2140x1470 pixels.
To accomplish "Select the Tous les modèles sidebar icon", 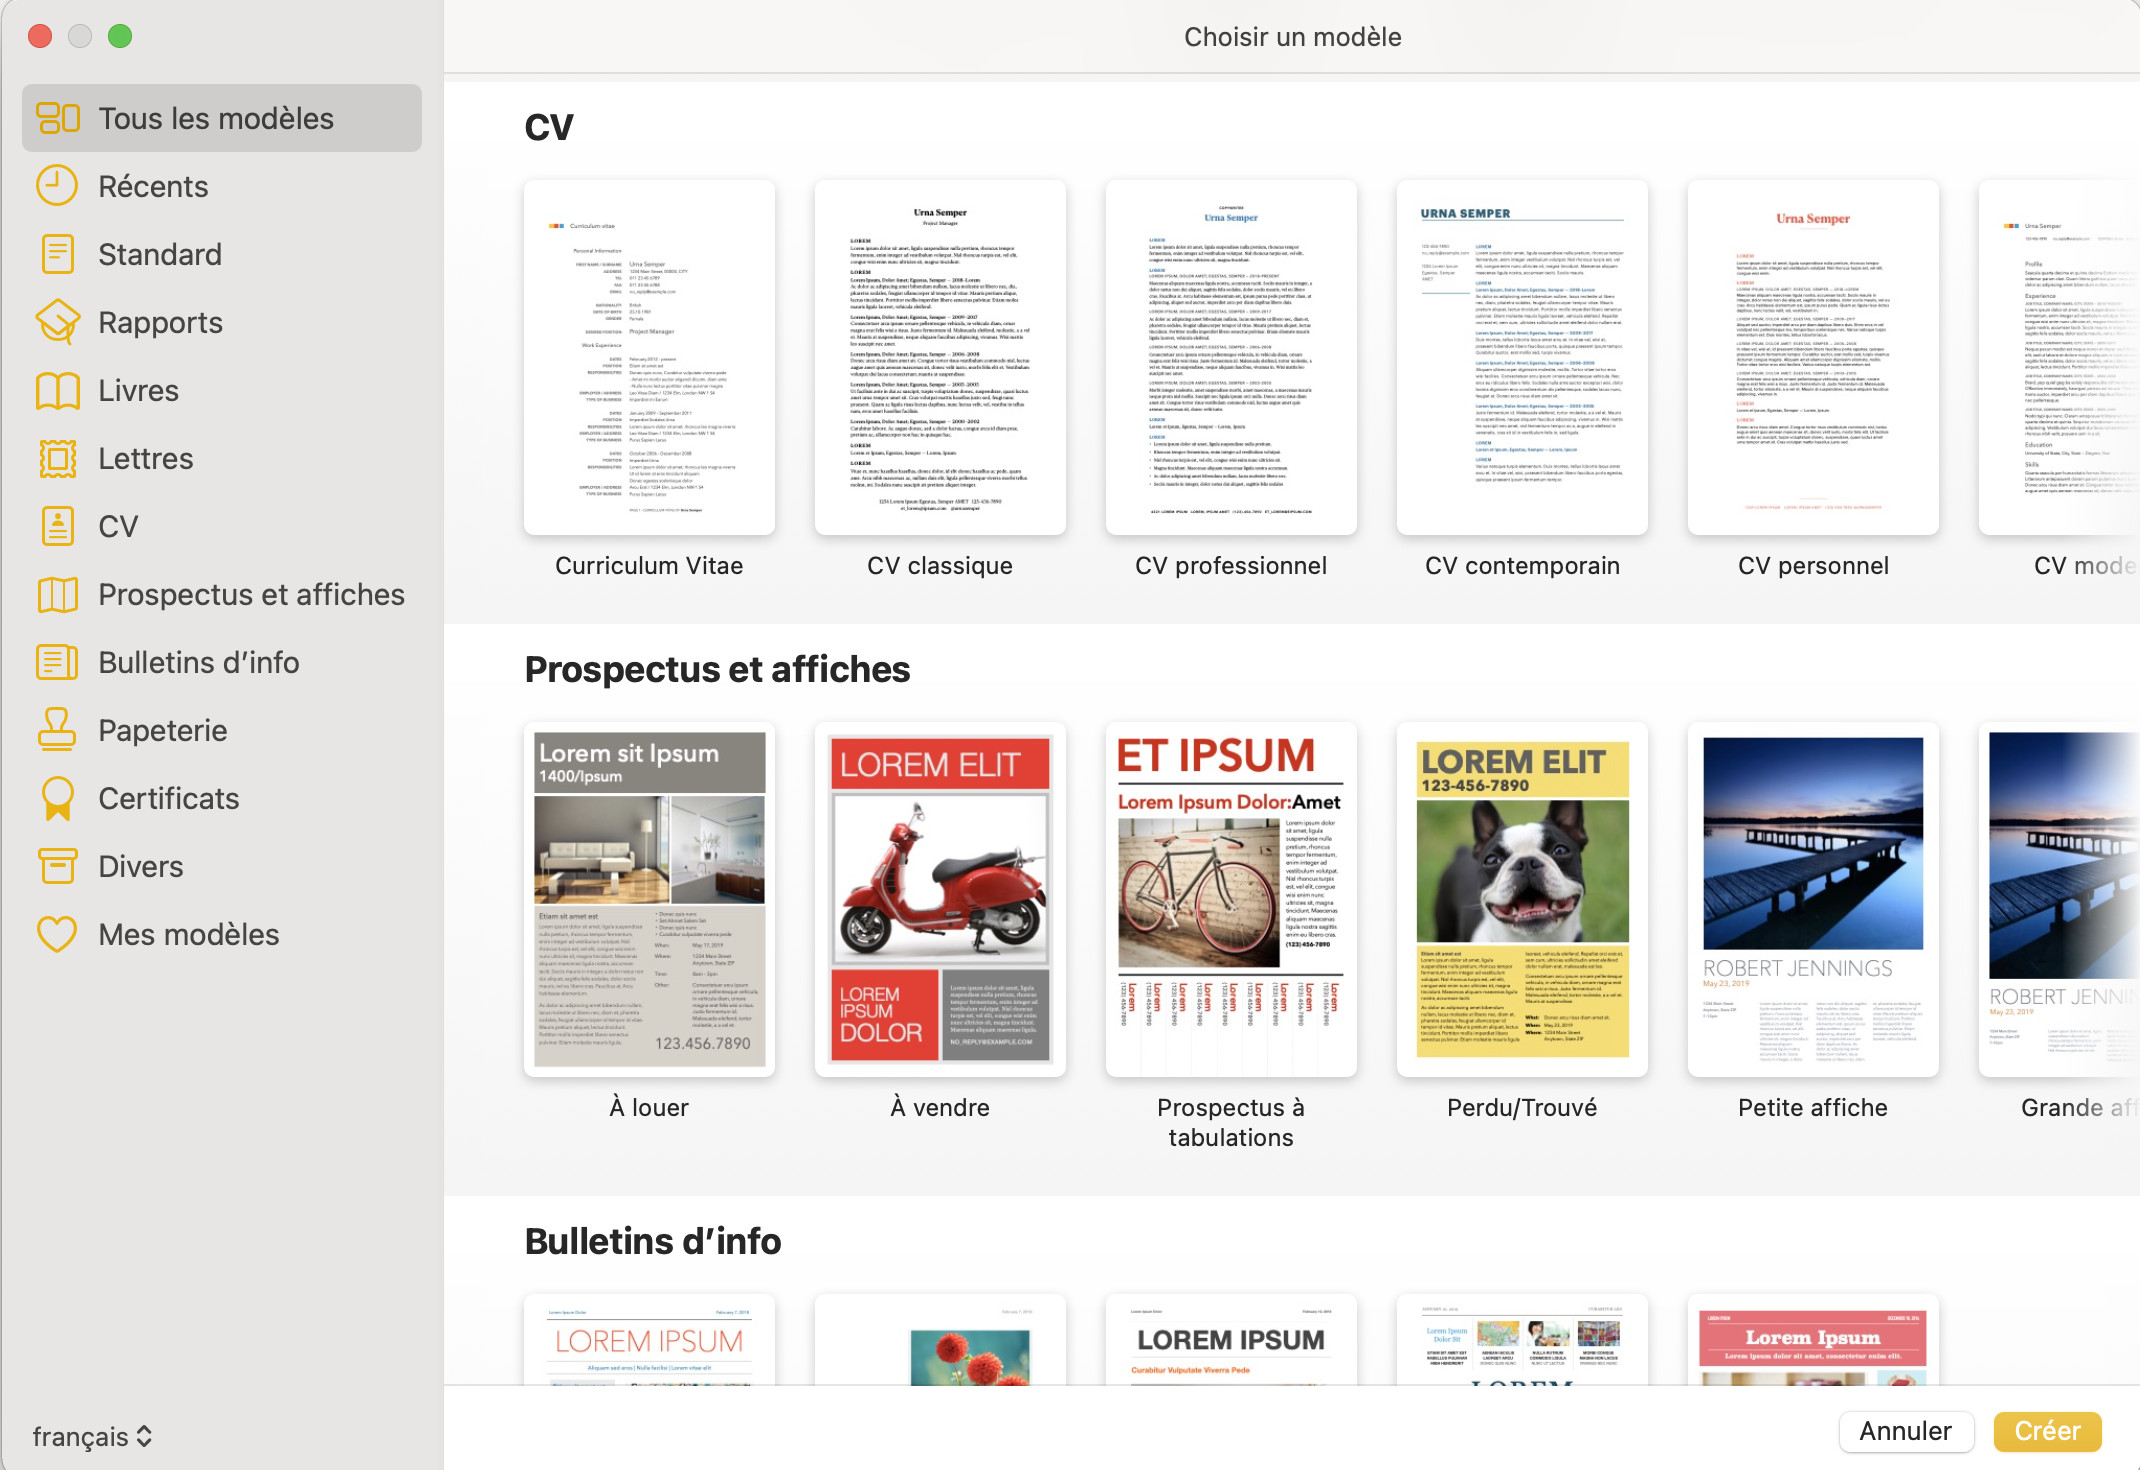I will pyautogui.click(x=58, y=118).
